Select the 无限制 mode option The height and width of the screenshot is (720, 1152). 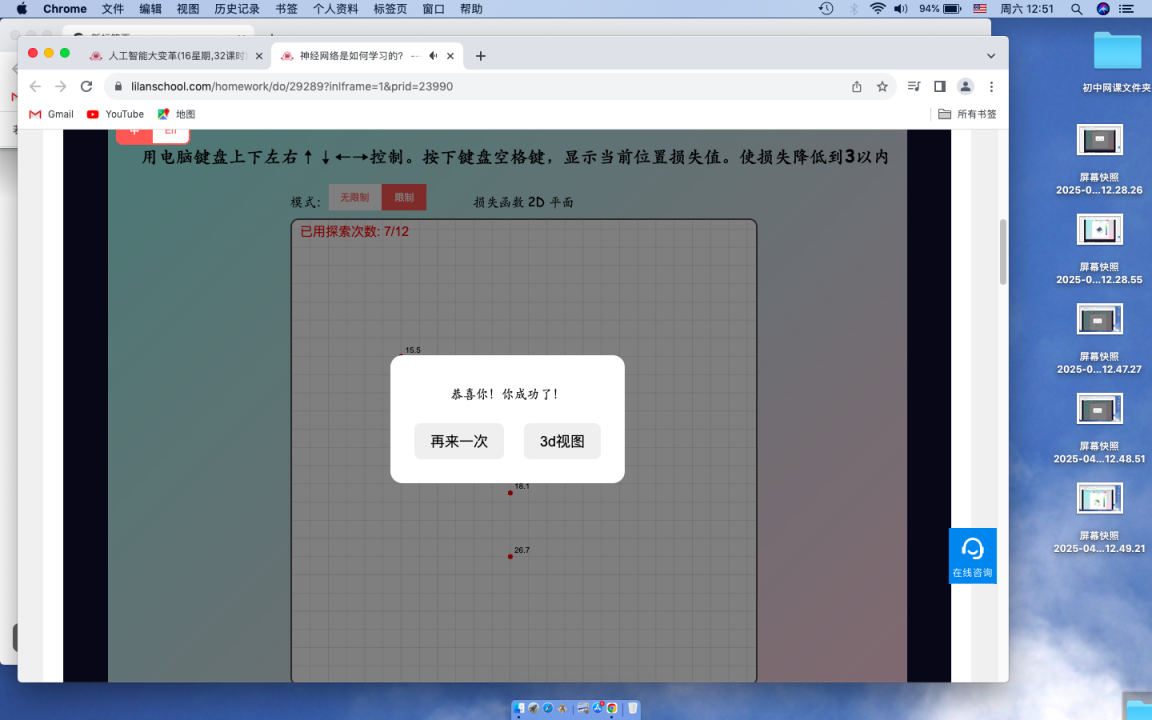pos(355,198)
